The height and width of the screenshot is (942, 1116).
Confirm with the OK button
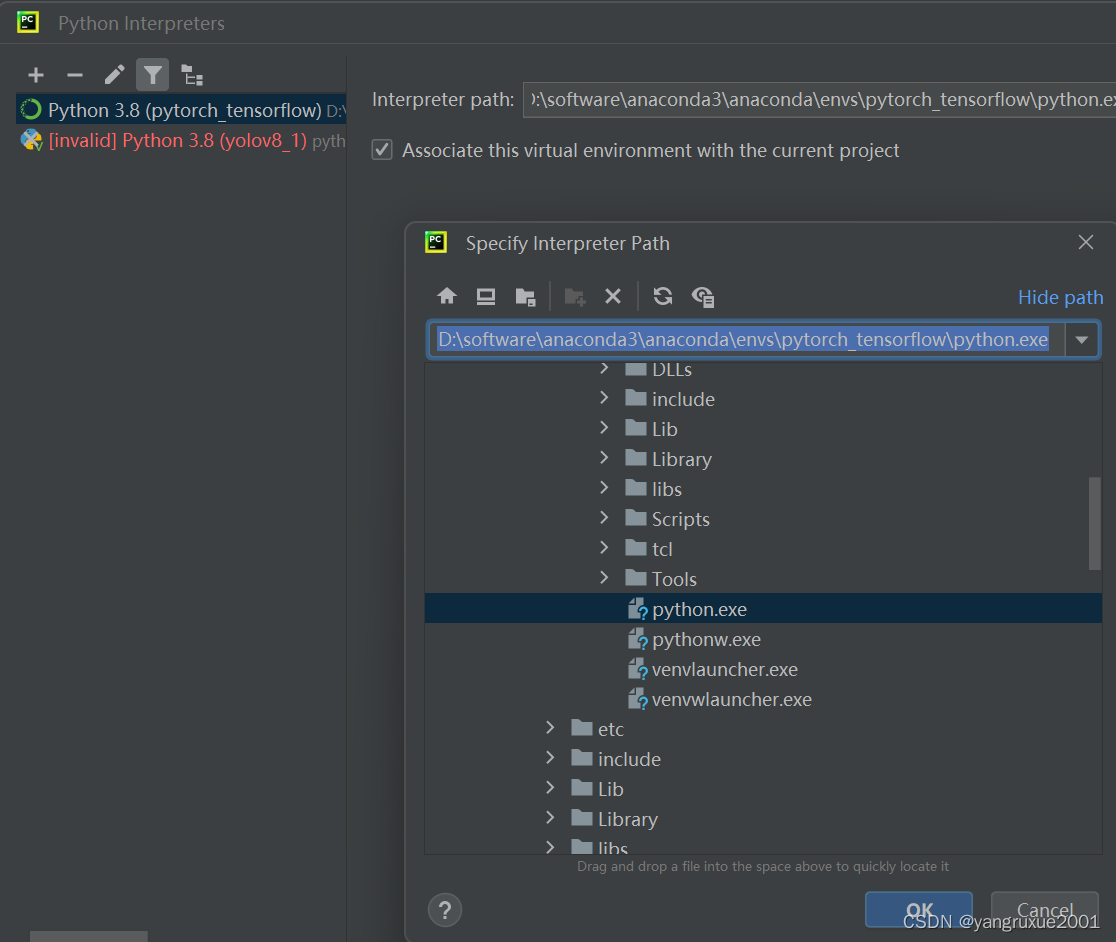pos(919,909)
